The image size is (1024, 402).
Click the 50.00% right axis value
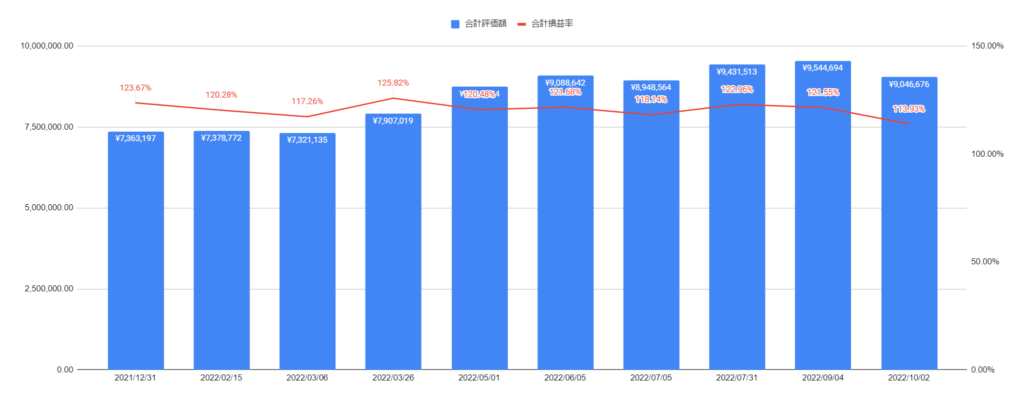[x=985, y=262]
